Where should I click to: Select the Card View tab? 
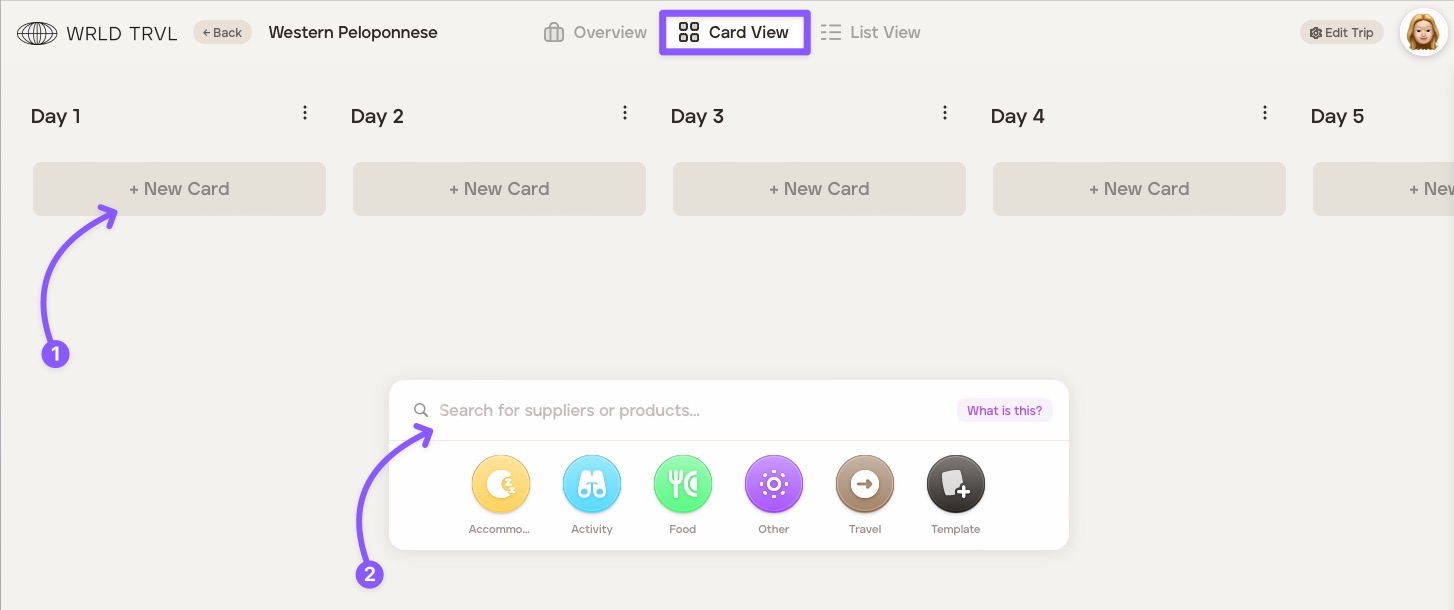(734, 33)
